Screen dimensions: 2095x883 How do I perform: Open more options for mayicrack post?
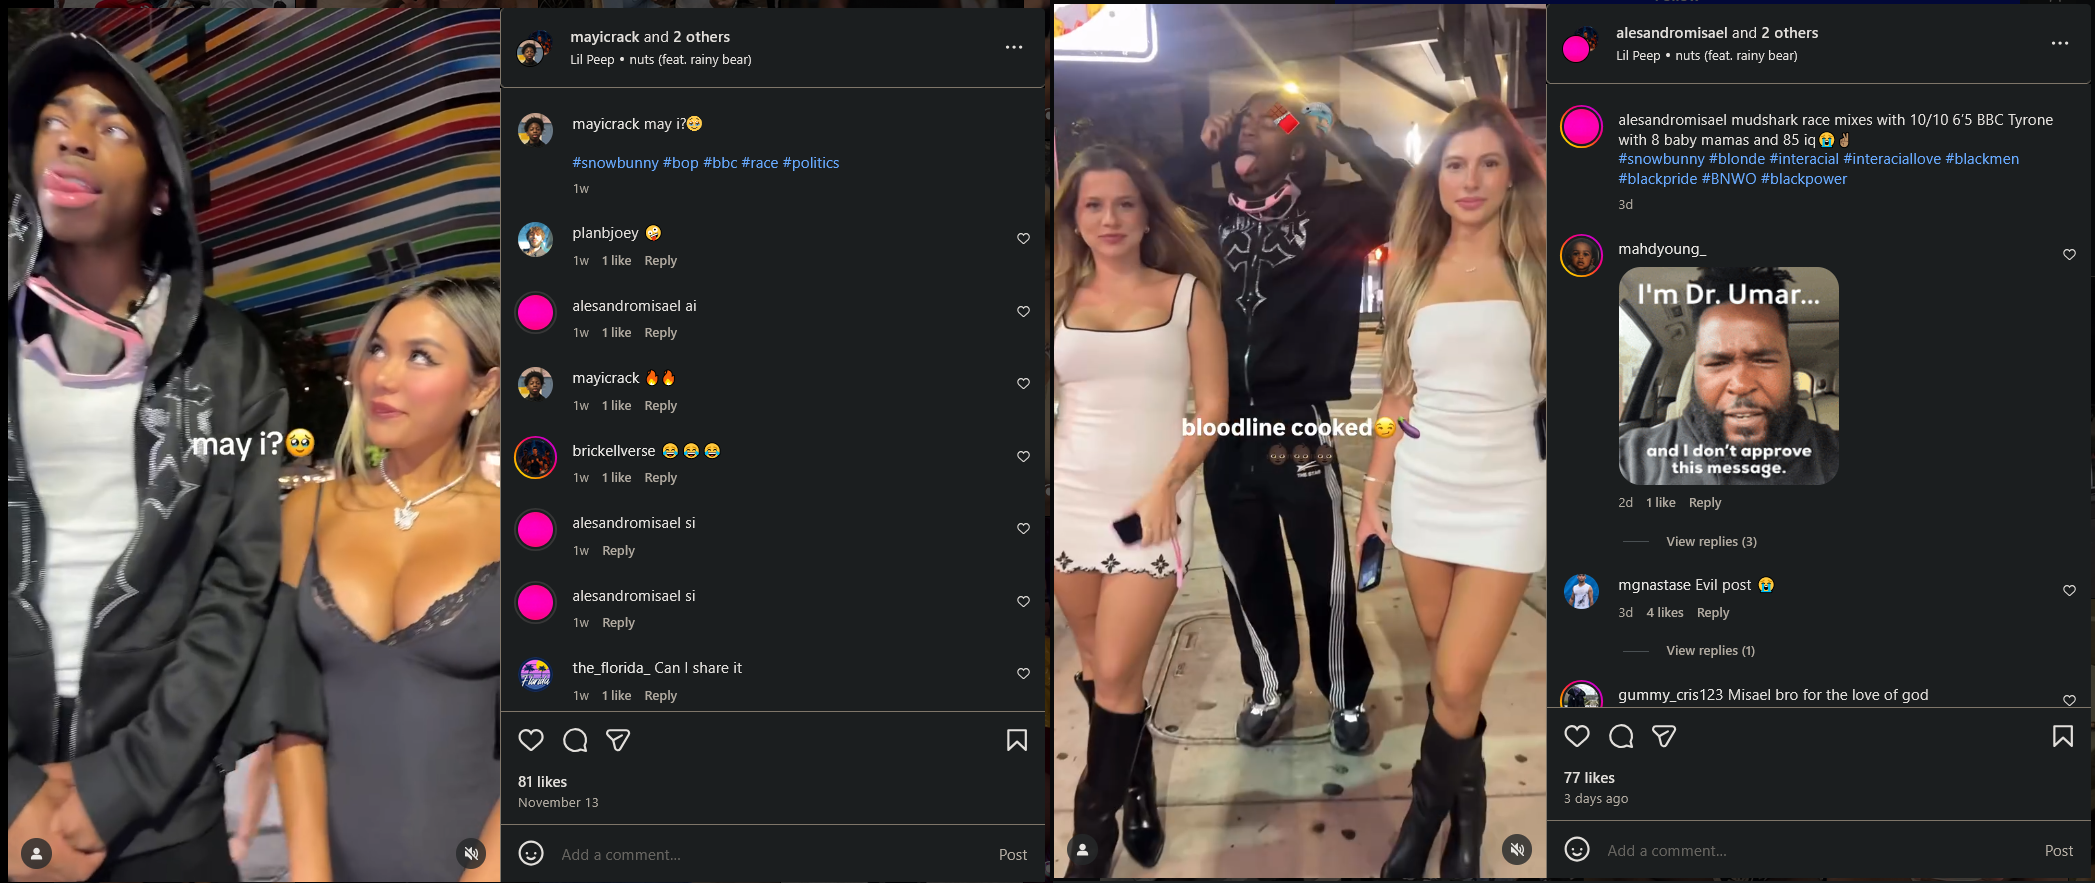[1014, 47]
